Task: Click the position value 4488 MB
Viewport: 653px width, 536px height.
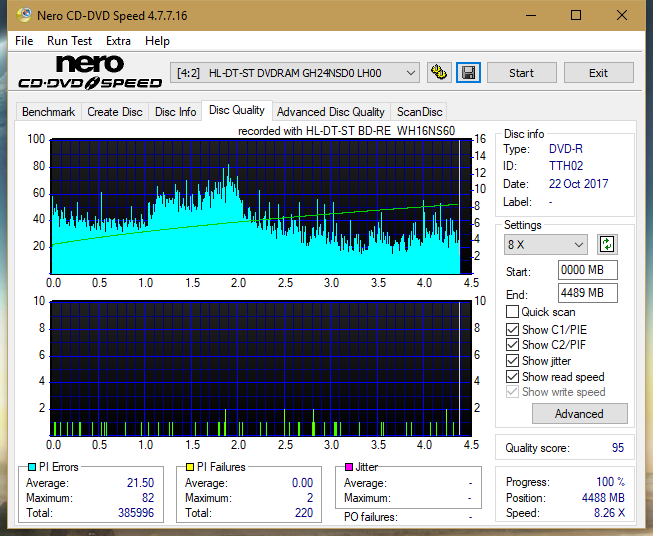Action: pos(603,498)
